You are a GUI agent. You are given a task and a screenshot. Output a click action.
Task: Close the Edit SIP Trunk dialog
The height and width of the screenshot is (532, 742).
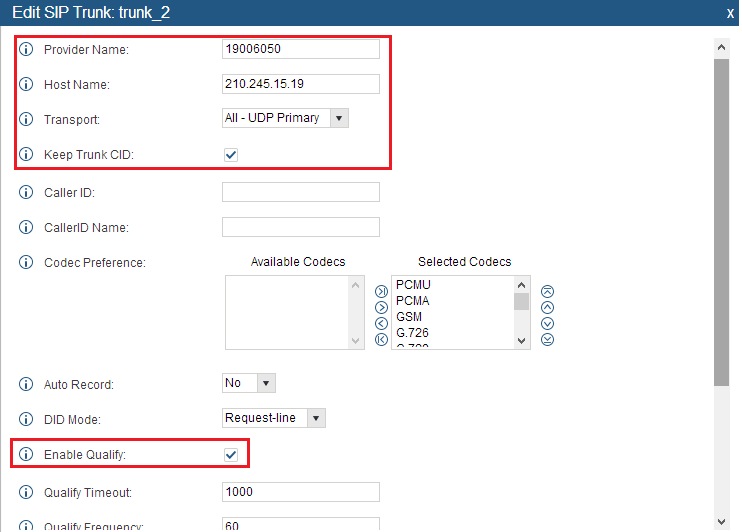click(730, 14)
